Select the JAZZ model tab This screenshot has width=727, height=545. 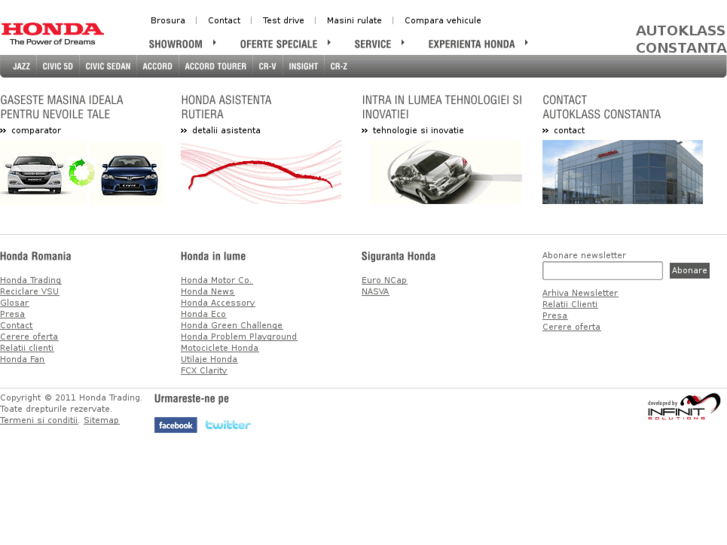coord(21,66)
